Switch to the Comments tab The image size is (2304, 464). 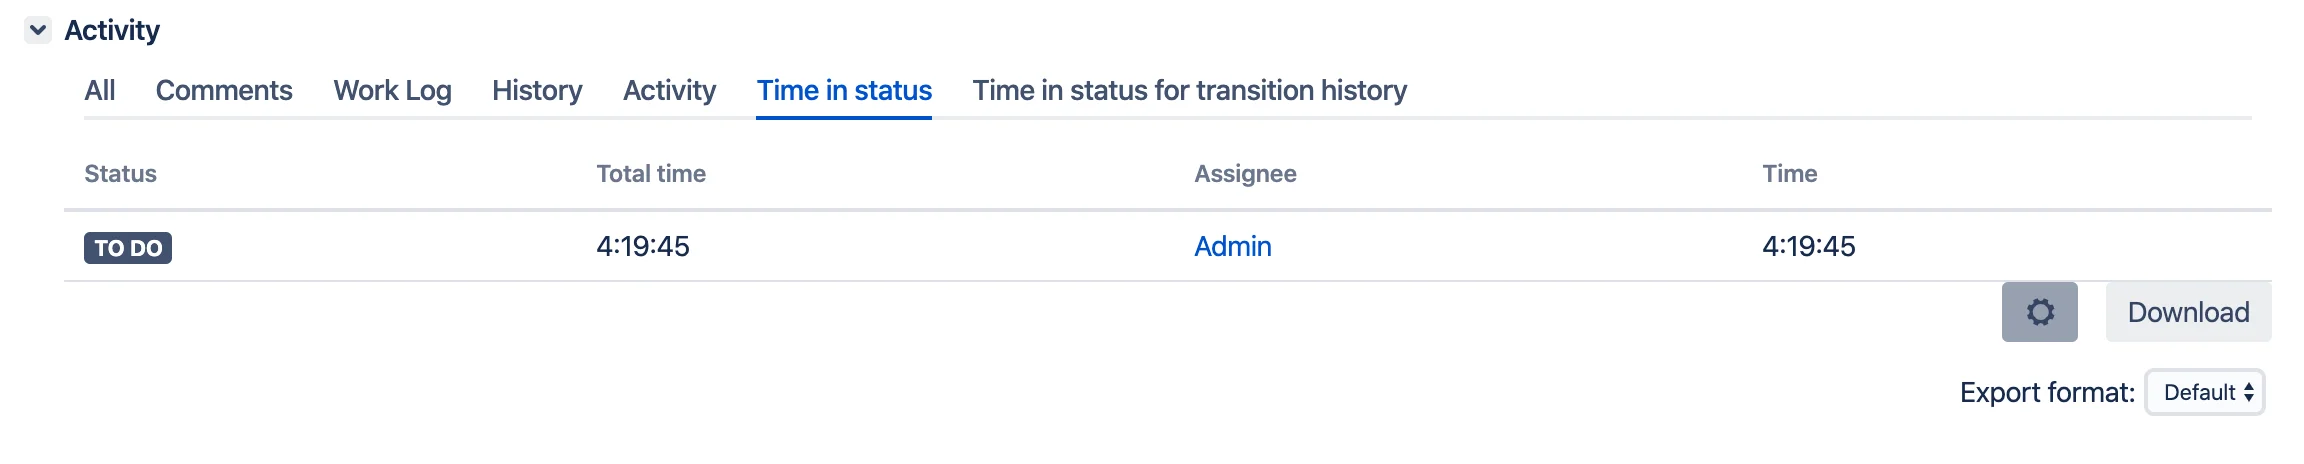(x=224, y=90)
